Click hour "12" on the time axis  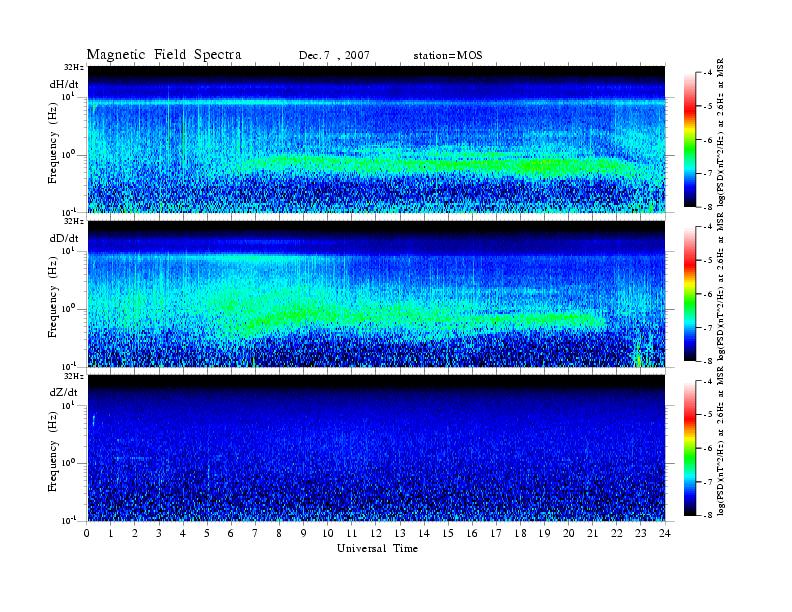click(x=376, y=533)
